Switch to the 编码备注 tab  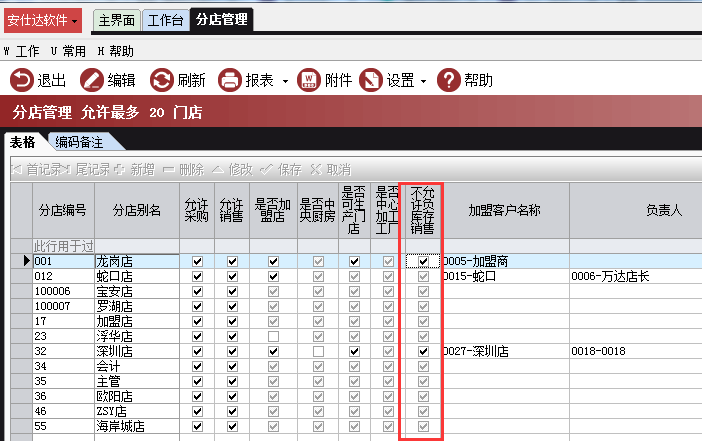pos(79,142)
